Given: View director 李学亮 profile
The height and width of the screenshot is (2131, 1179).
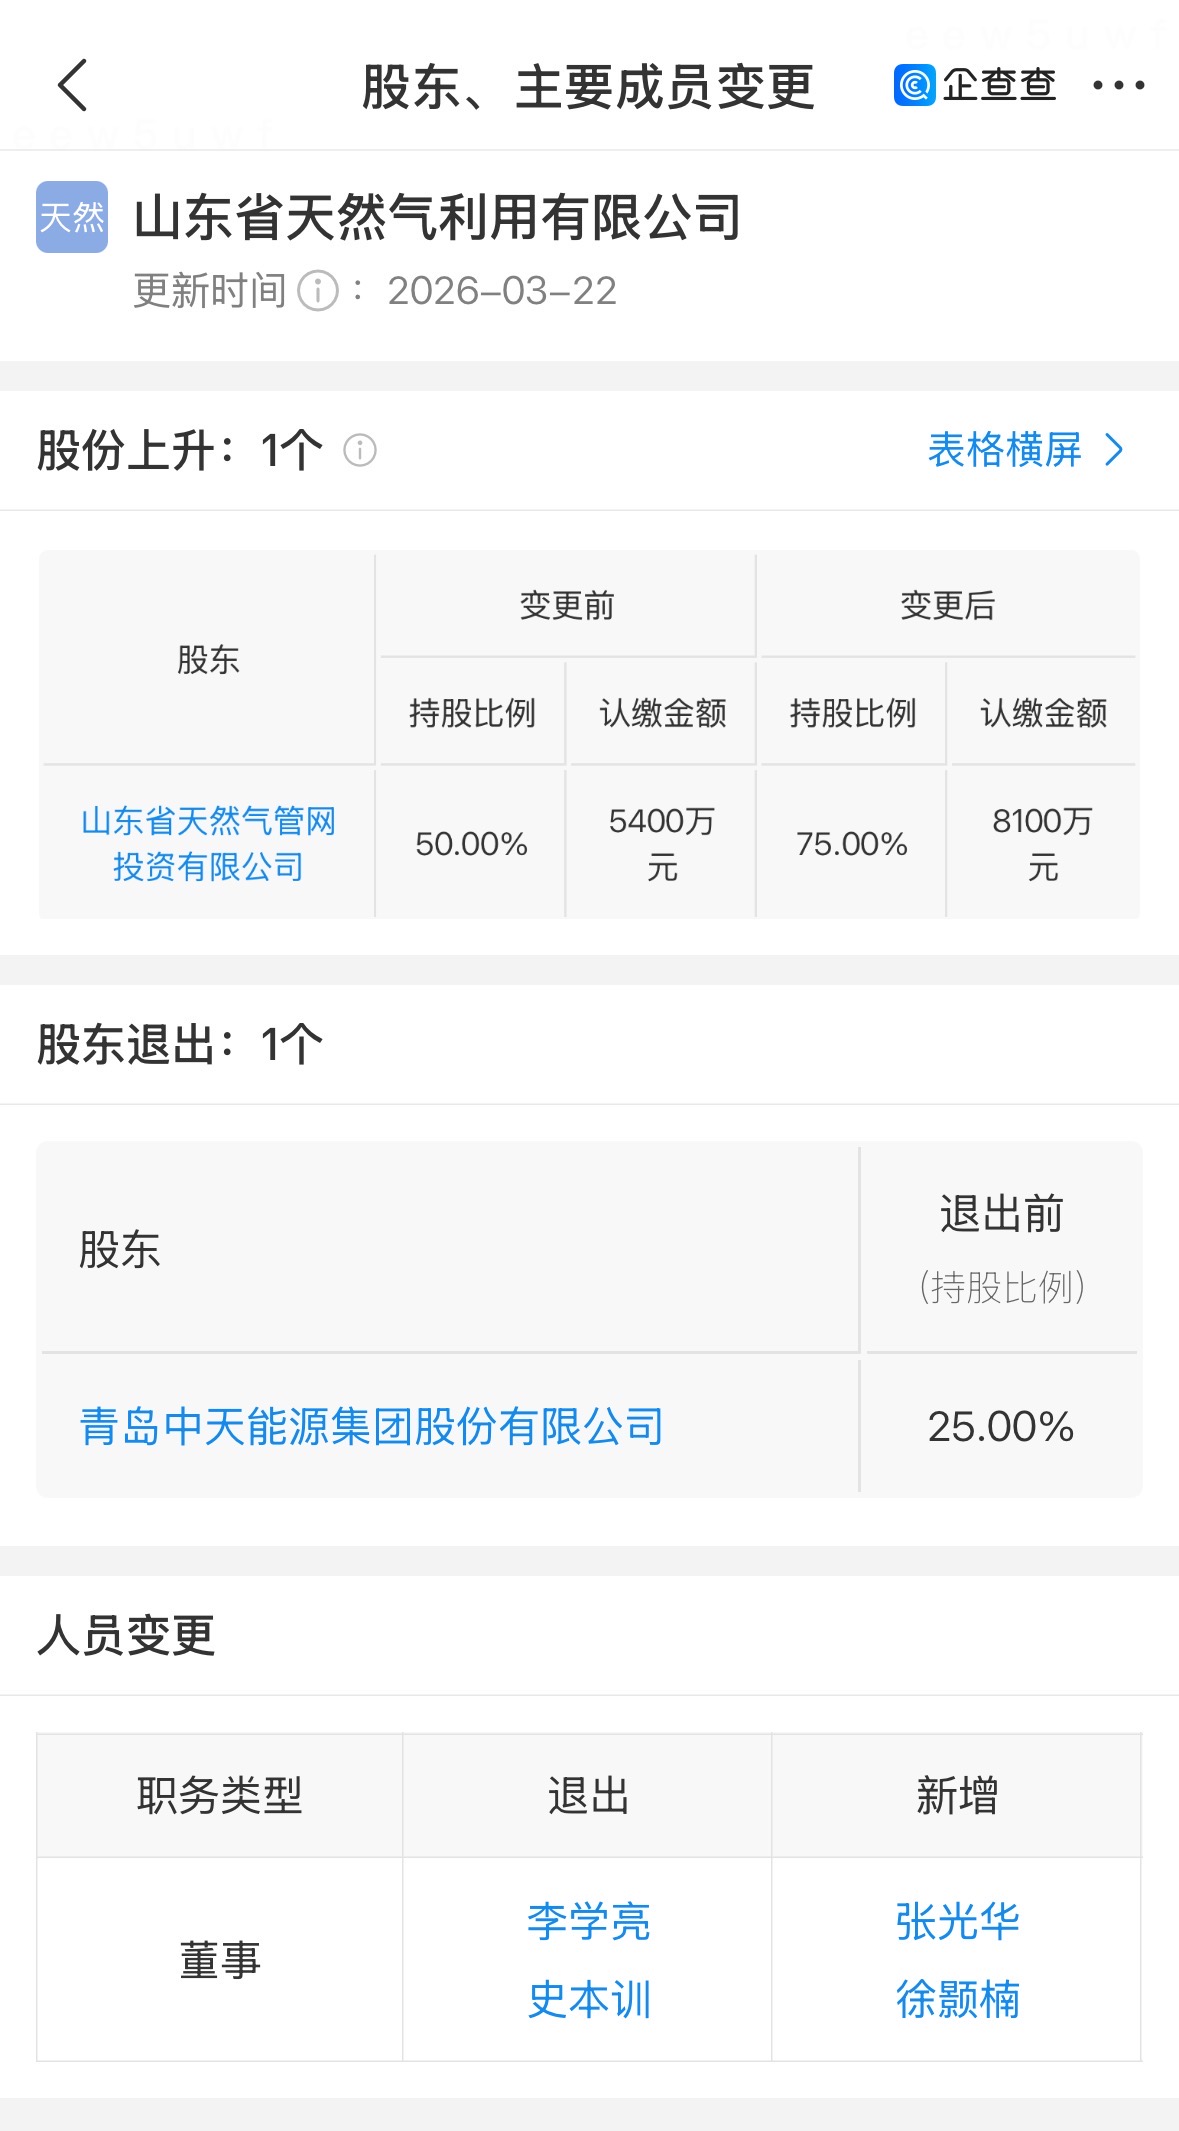Looking at the screenshot, I should (x=588, y=1921).
